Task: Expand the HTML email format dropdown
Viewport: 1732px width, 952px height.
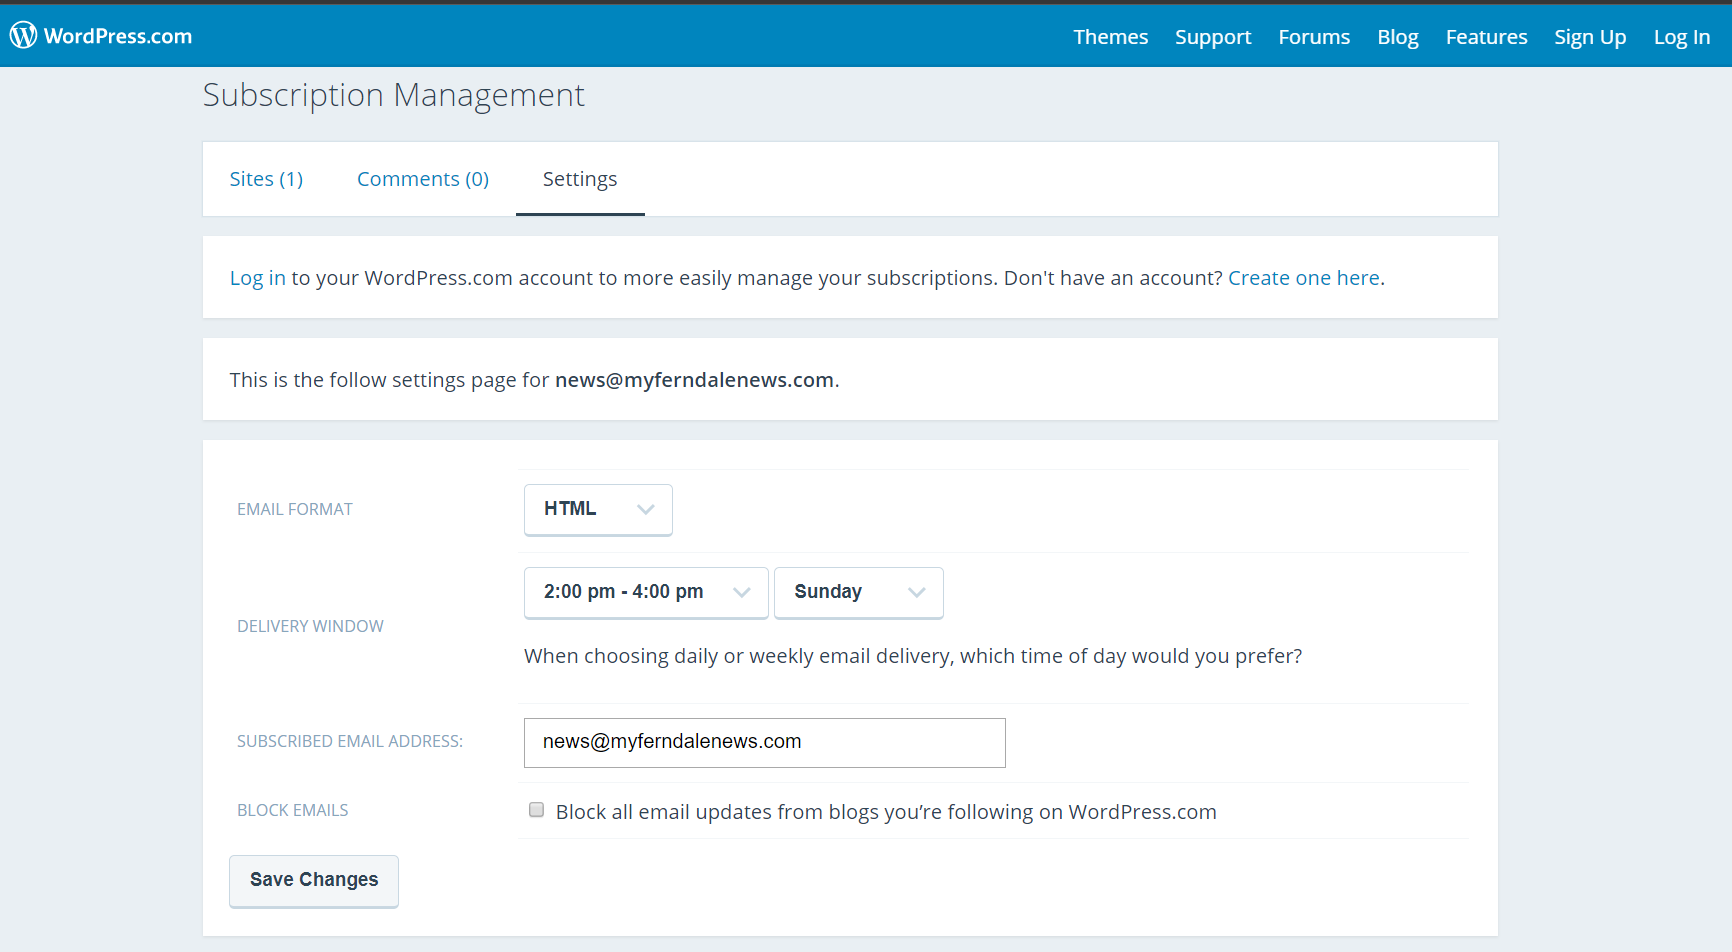Action: pos(598,509)
